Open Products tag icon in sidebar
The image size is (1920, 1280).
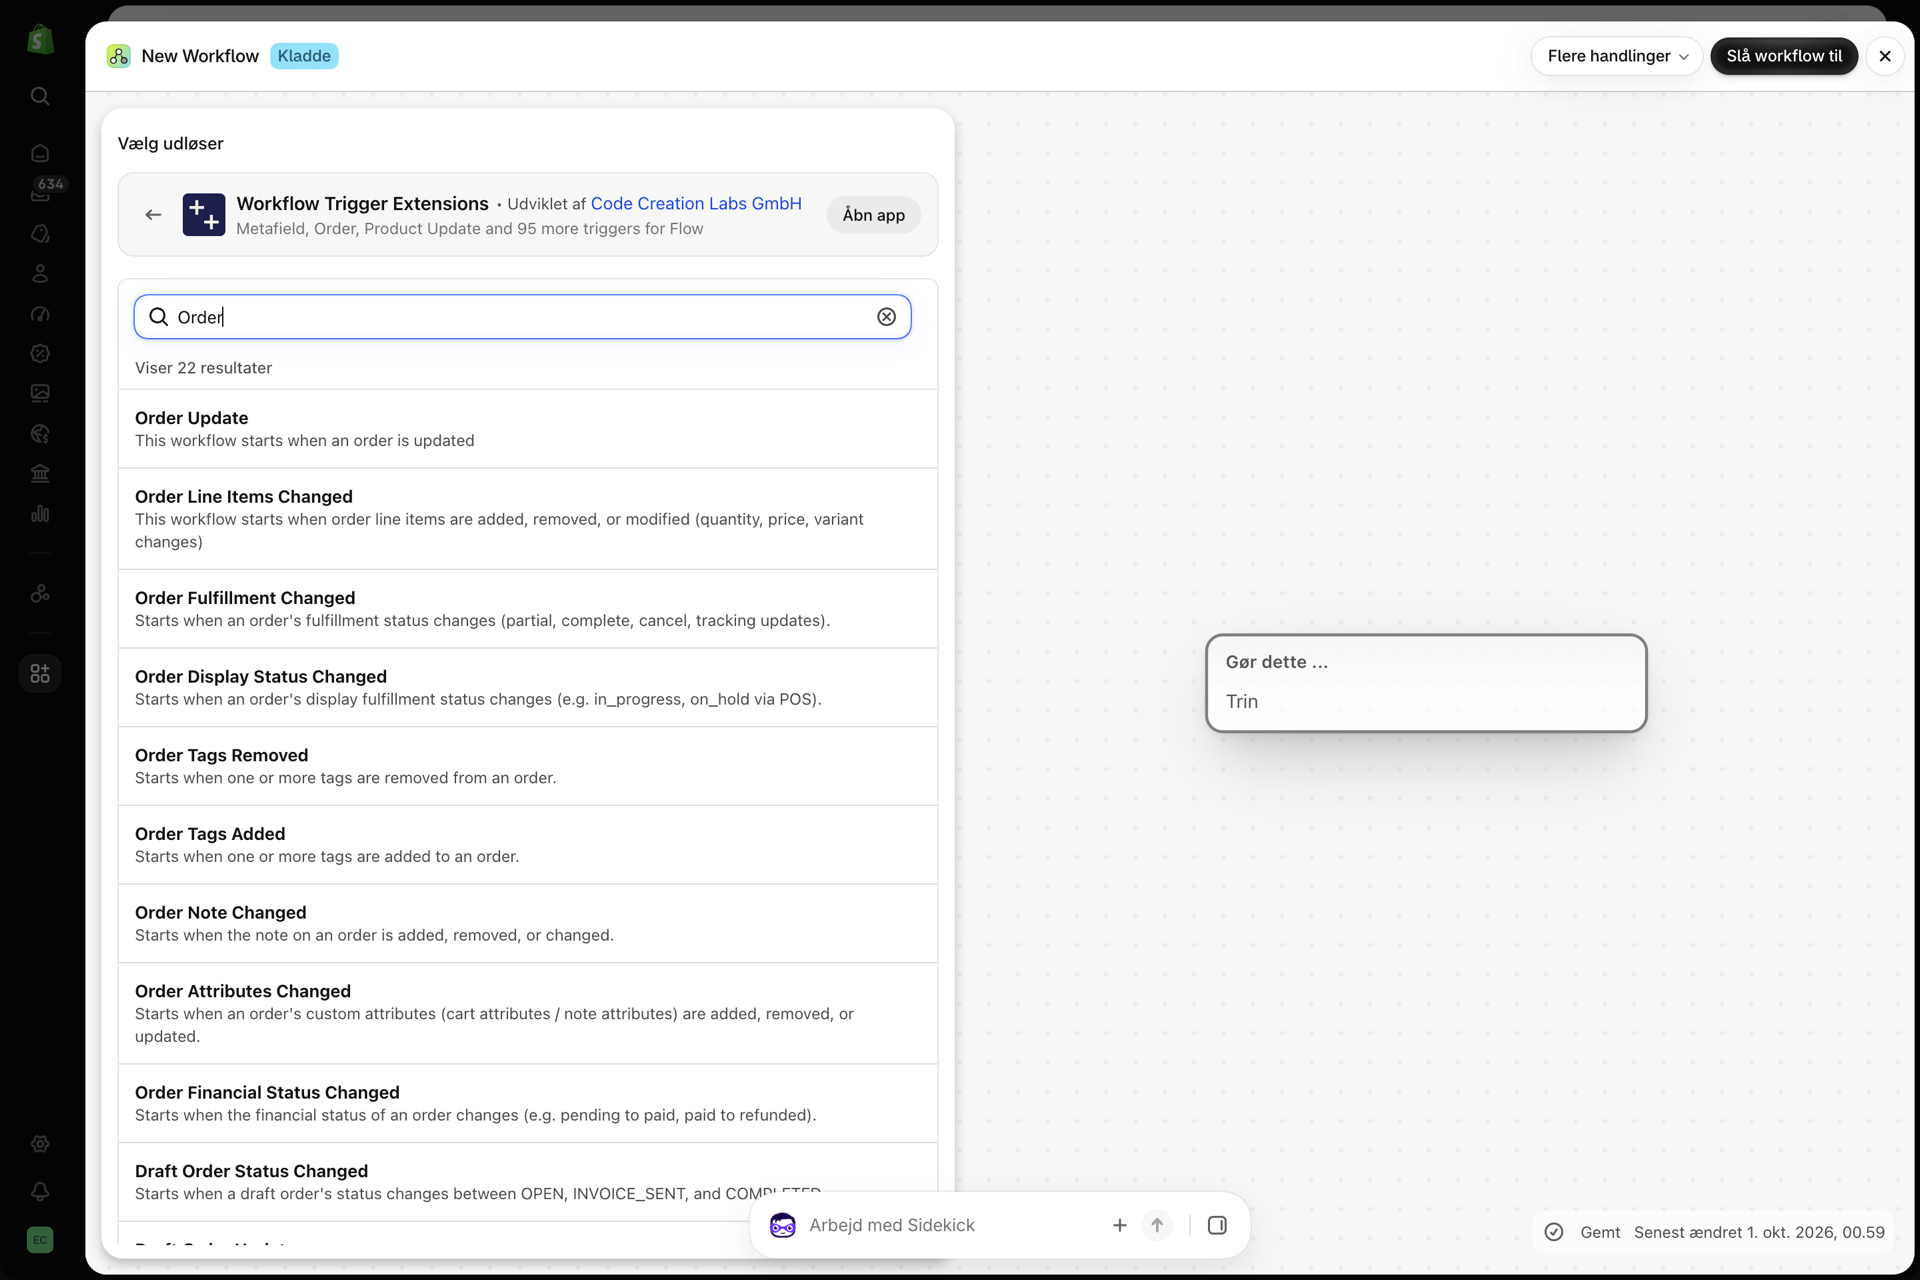(40, 233)
